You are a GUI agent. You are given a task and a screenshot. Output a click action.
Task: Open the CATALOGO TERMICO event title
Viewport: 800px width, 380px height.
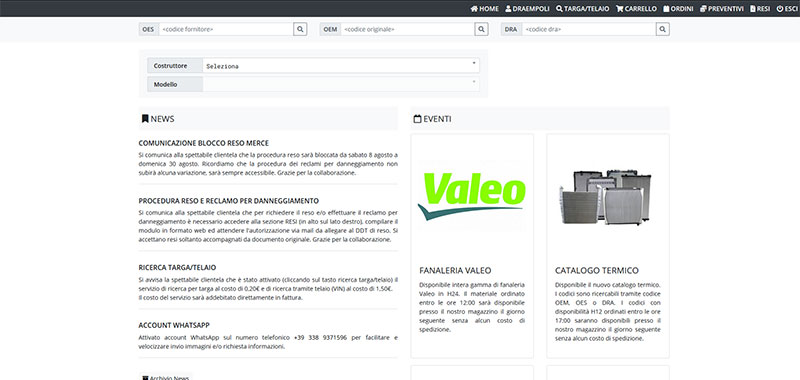click(596, 270)
